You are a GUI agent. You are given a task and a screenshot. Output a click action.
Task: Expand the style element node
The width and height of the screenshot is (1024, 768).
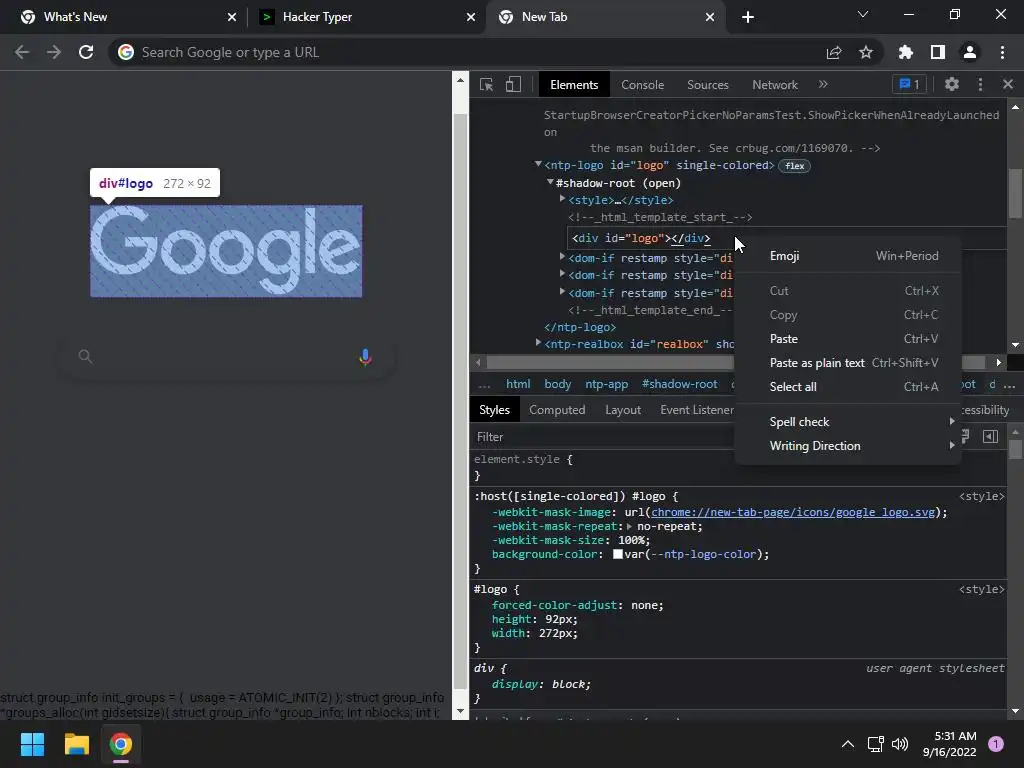click(562, 199)
